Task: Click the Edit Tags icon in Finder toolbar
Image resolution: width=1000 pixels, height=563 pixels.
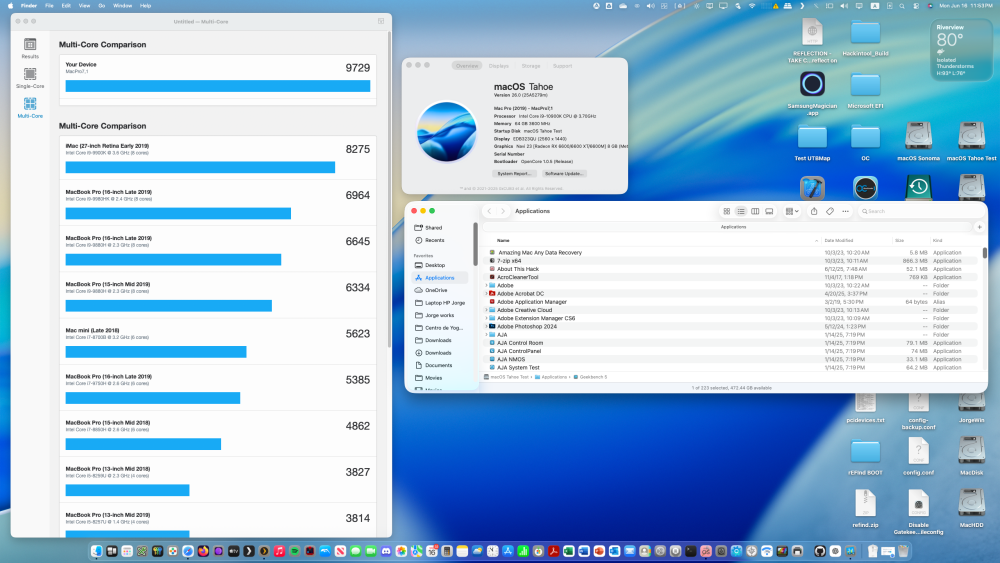Action: (830, 211)
